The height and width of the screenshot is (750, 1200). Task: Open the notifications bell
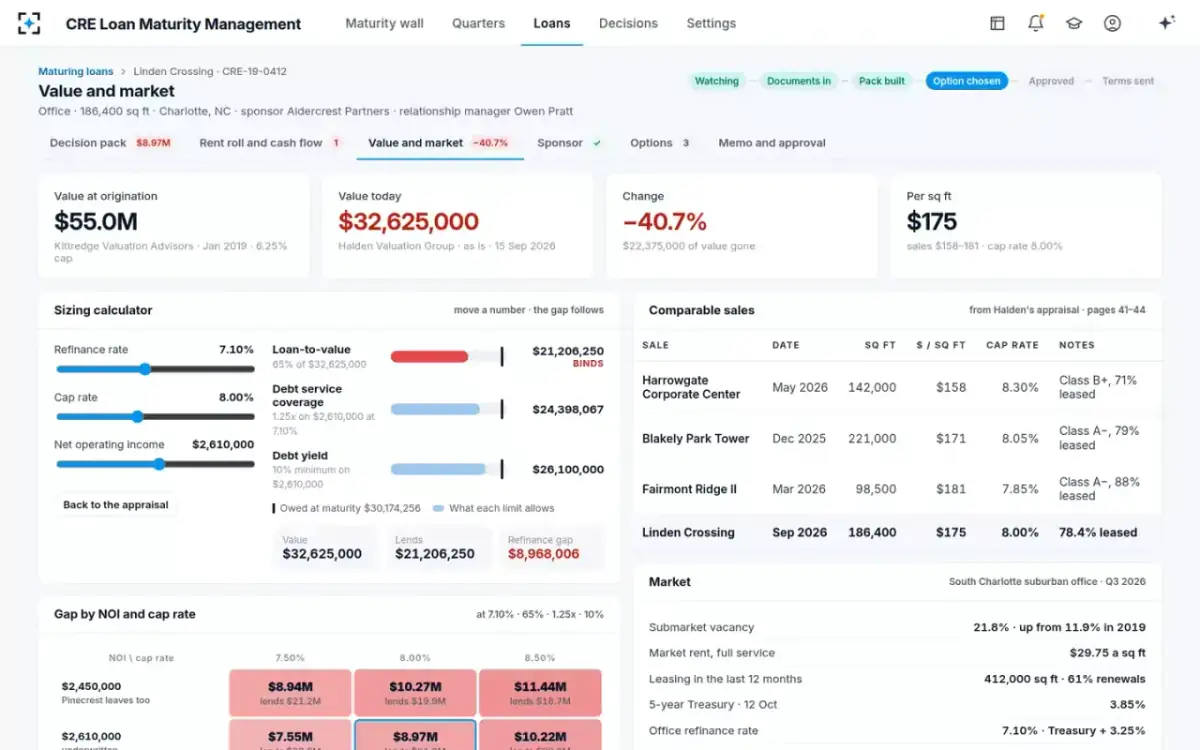(x=1035, y=23)
